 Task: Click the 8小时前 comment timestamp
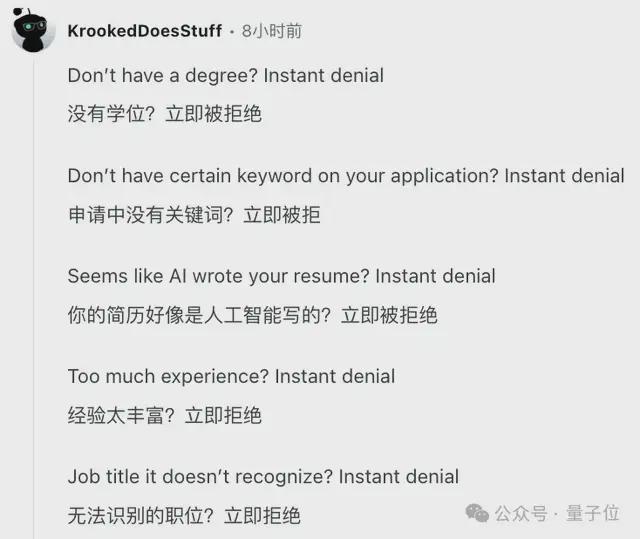pos(272,31)
